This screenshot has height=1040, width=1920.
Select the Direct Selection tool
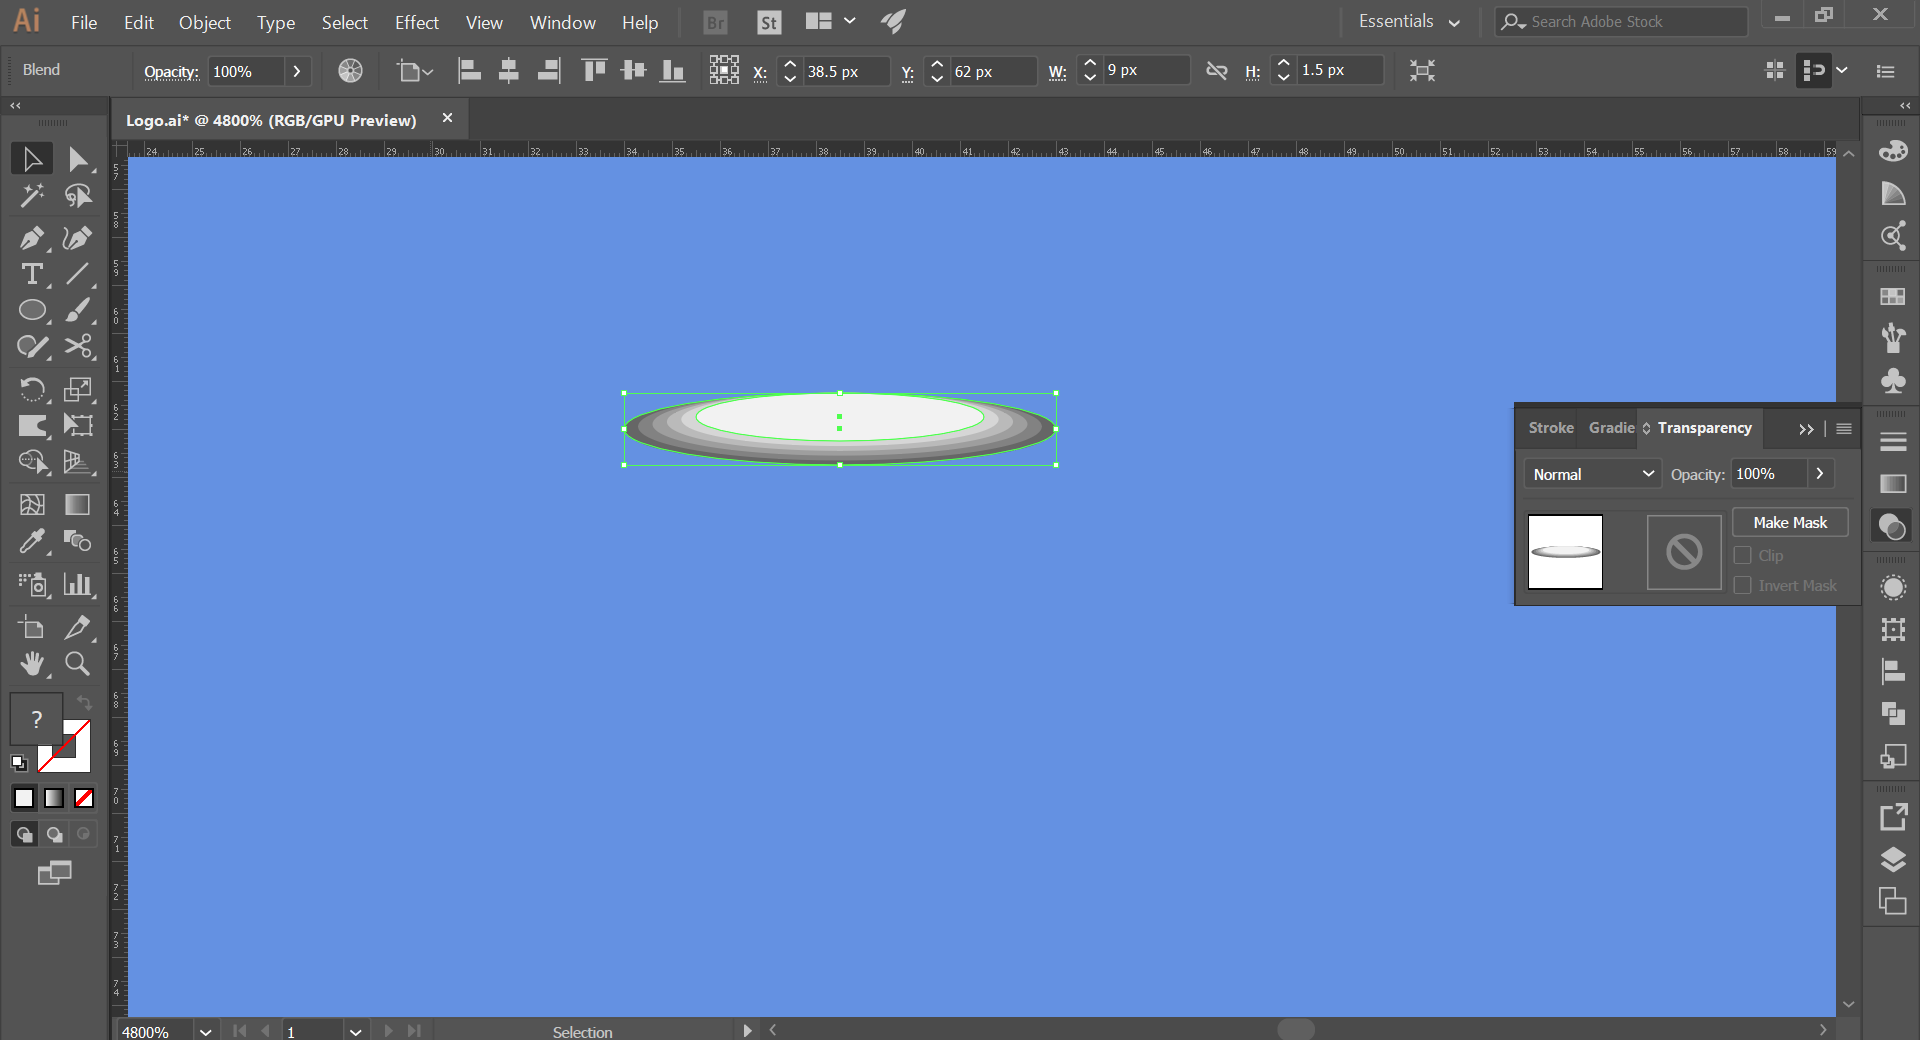coord(78,159)
